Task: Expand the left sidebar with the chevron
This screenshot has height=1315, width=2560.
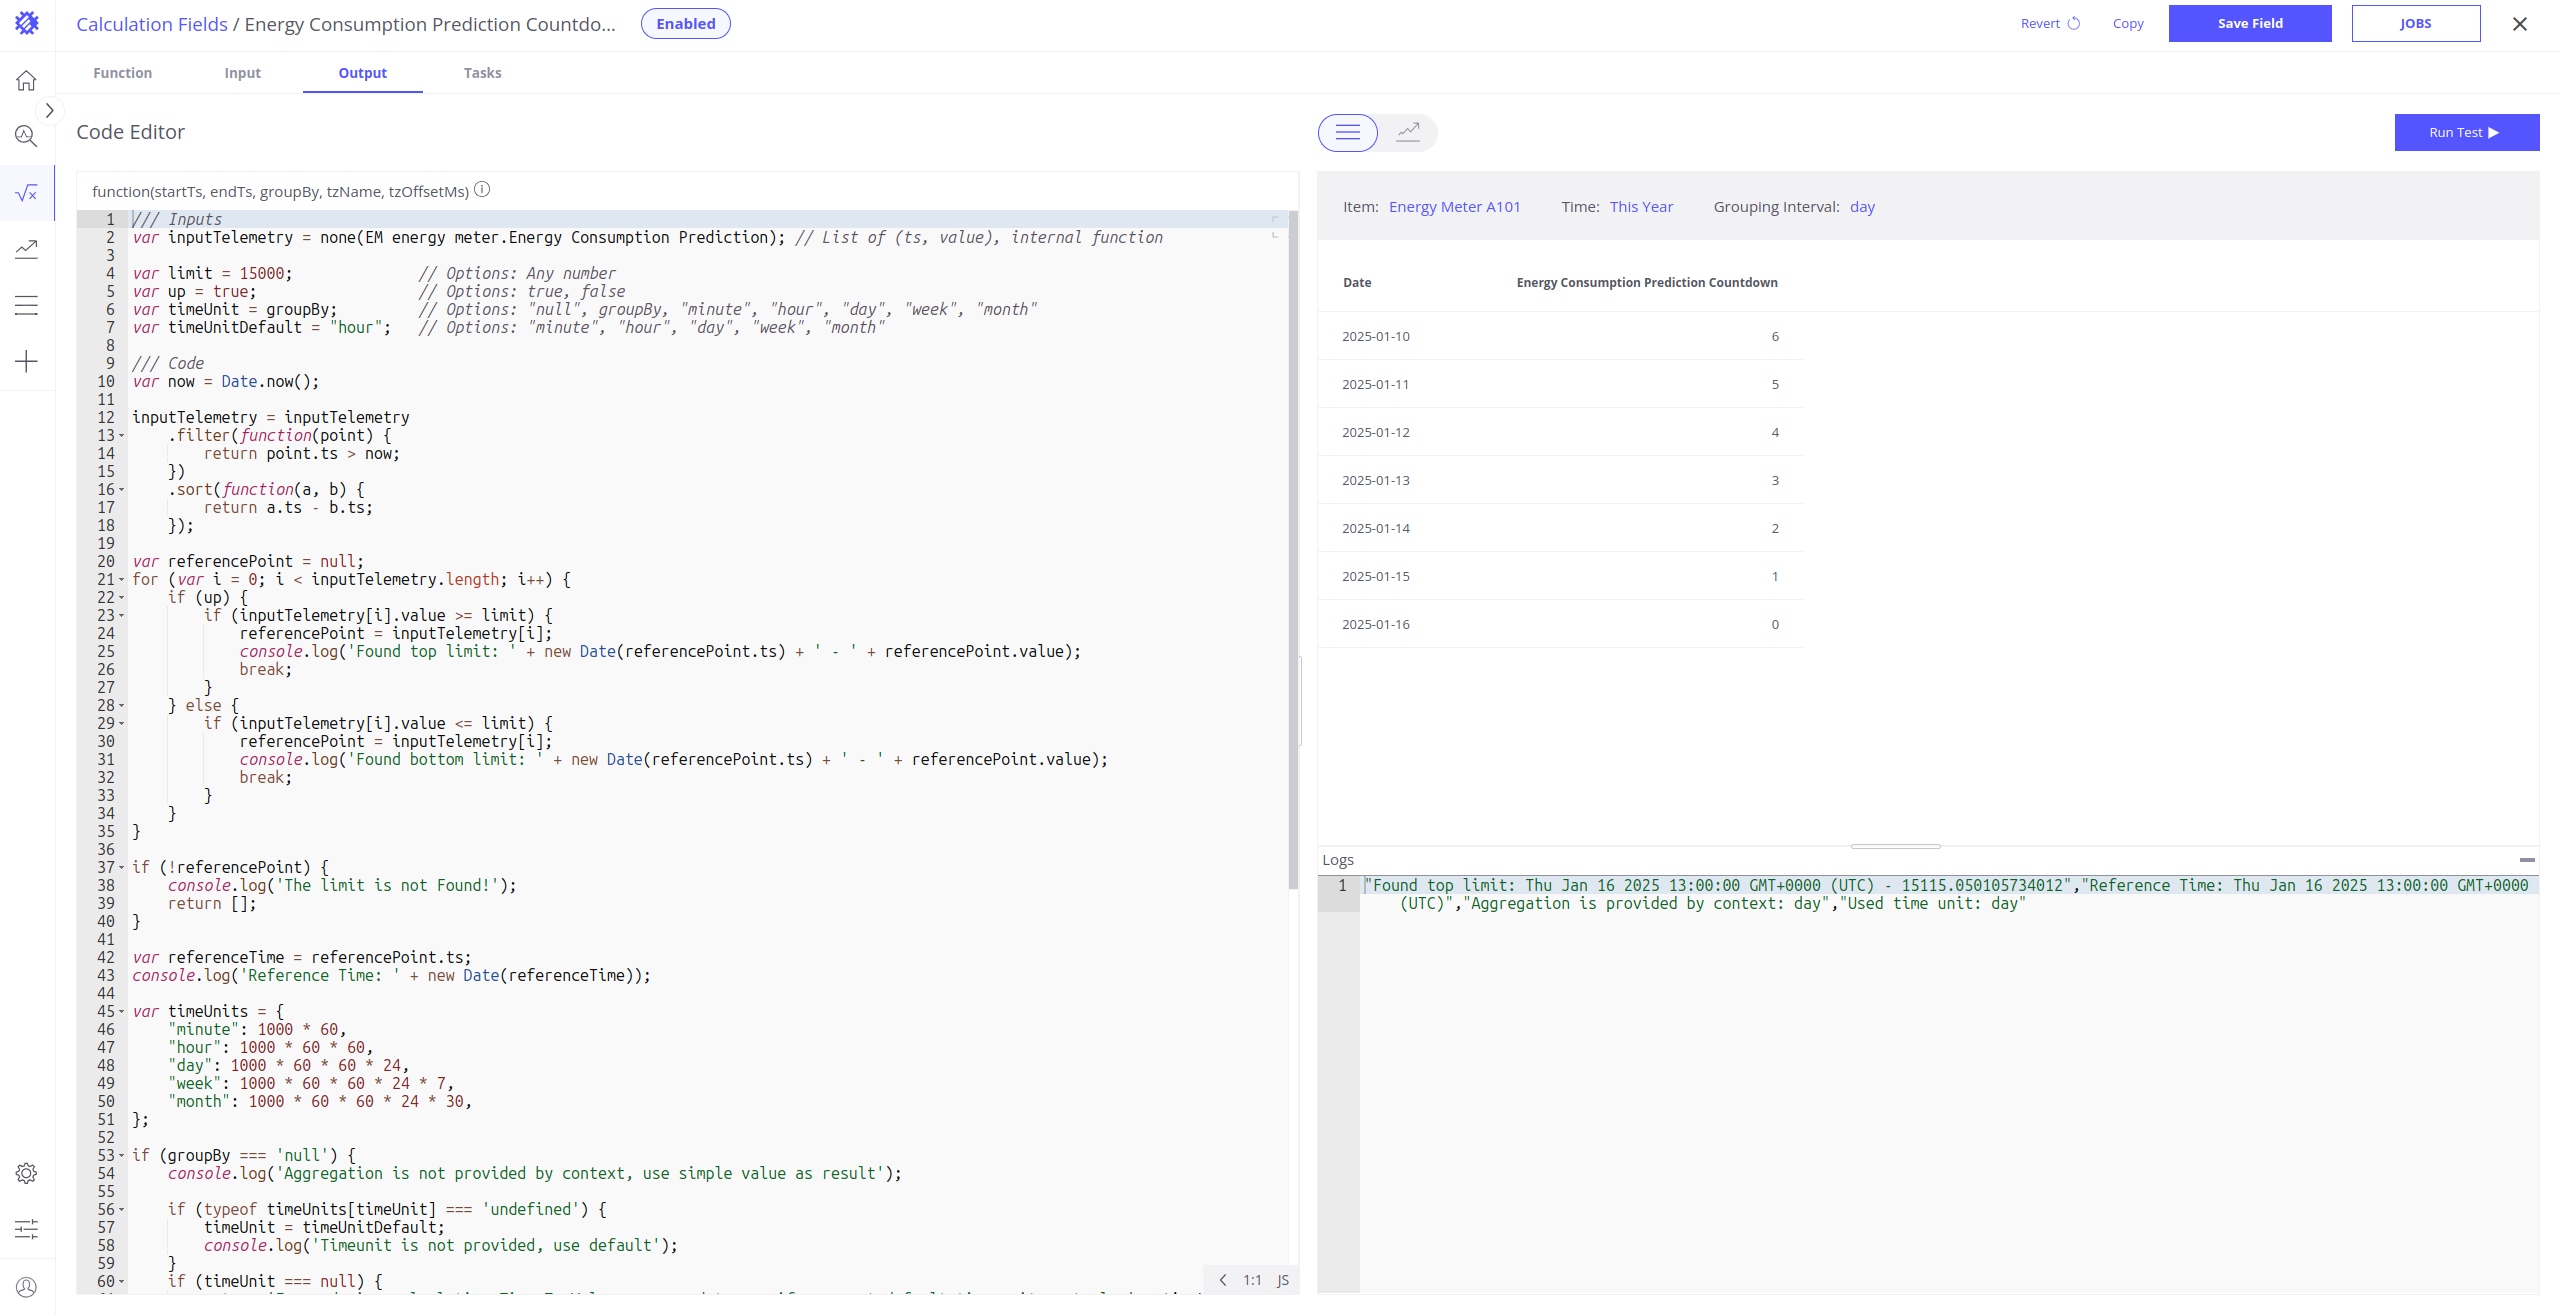Action: pos(49,110)
